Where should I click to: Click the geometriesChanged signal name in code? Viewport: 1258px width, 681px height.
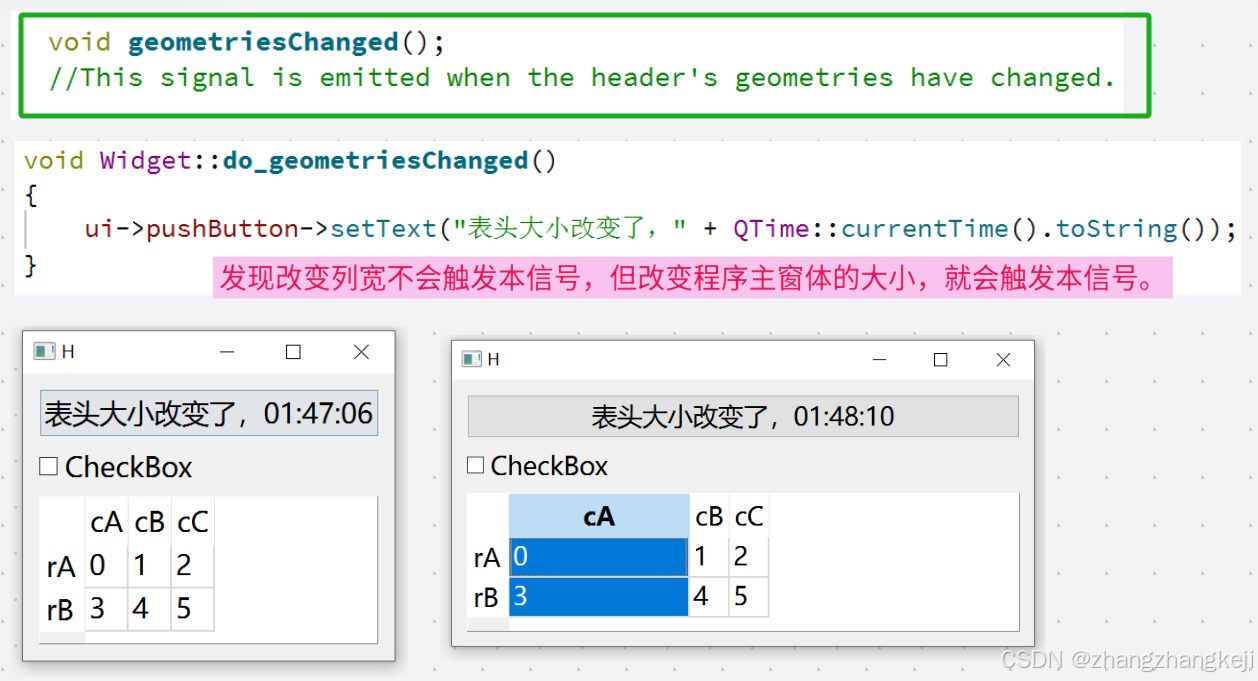click(x=264, y=42)
